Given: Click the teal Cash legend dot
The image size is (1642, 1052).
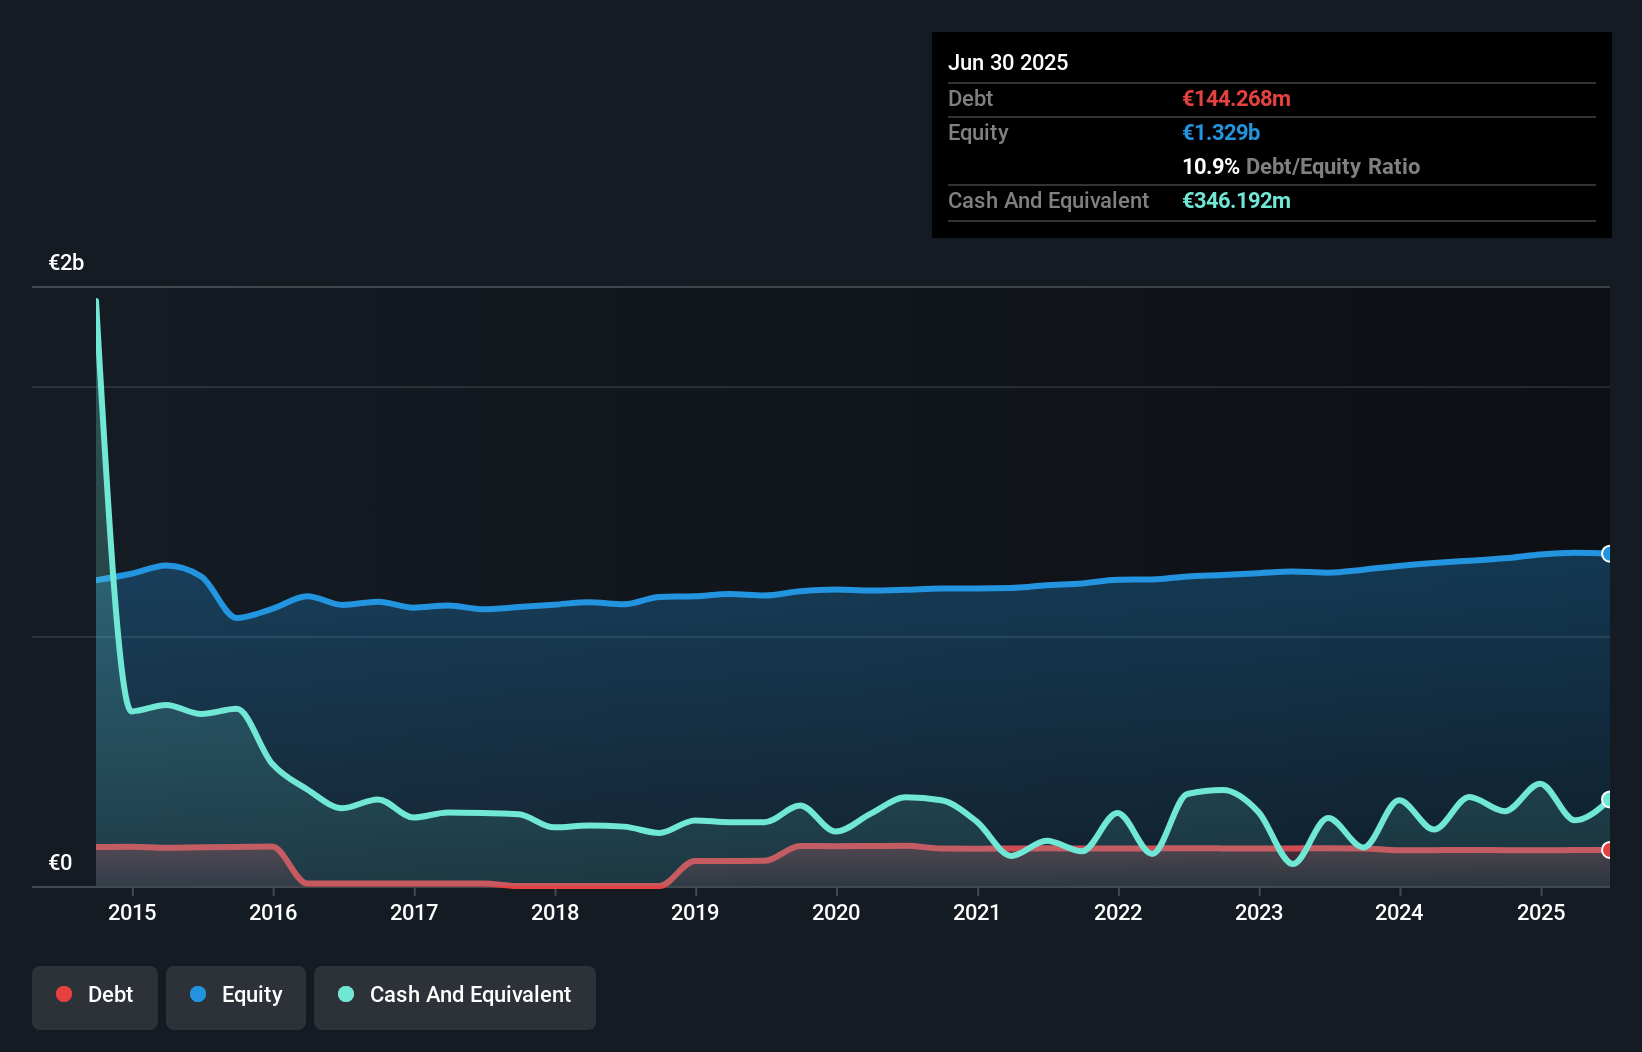Looking at the screenshot, I should click(x=346, y=994).
